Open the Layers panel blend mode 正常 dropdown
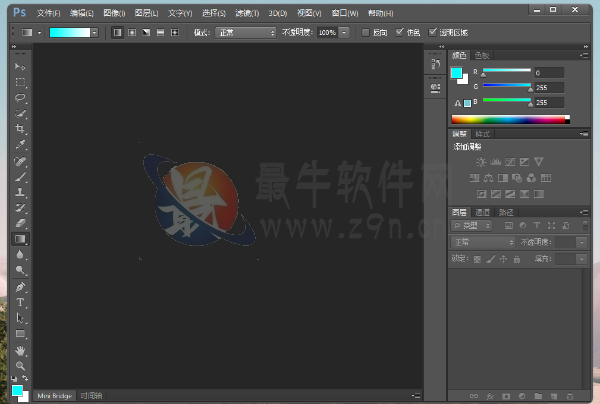This screenshot has width=600, height=404. [x=483, y=242]
